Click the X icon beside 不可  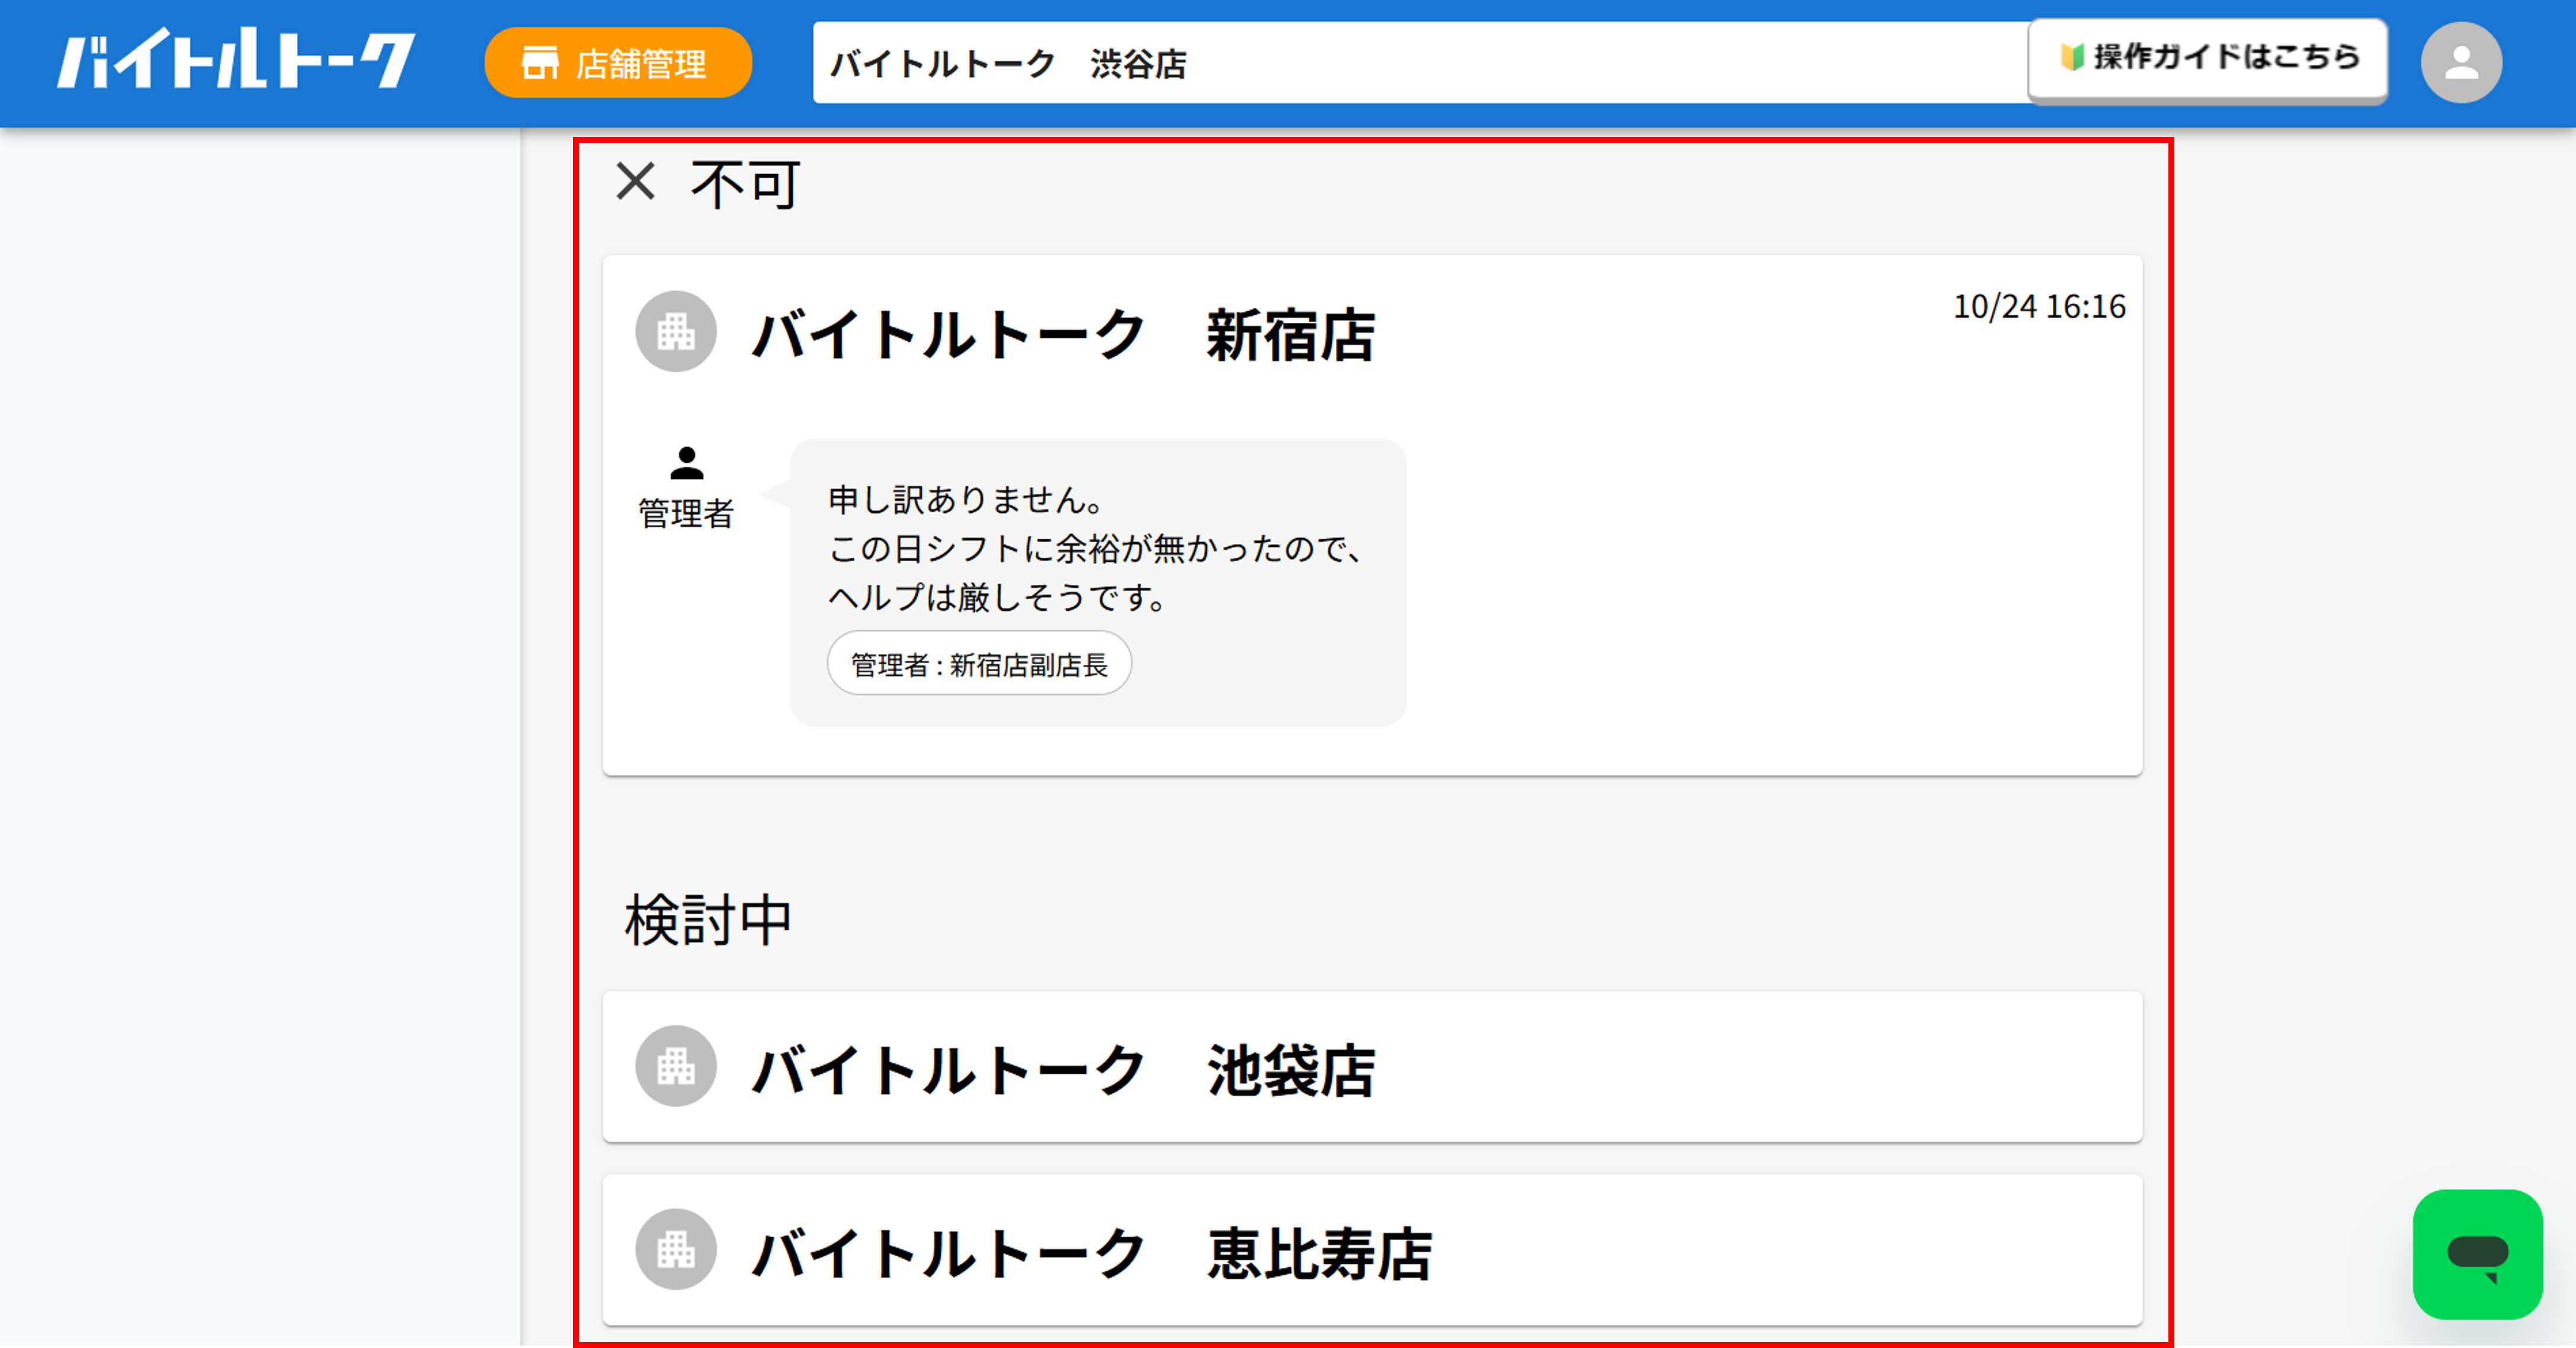[635, 182]
